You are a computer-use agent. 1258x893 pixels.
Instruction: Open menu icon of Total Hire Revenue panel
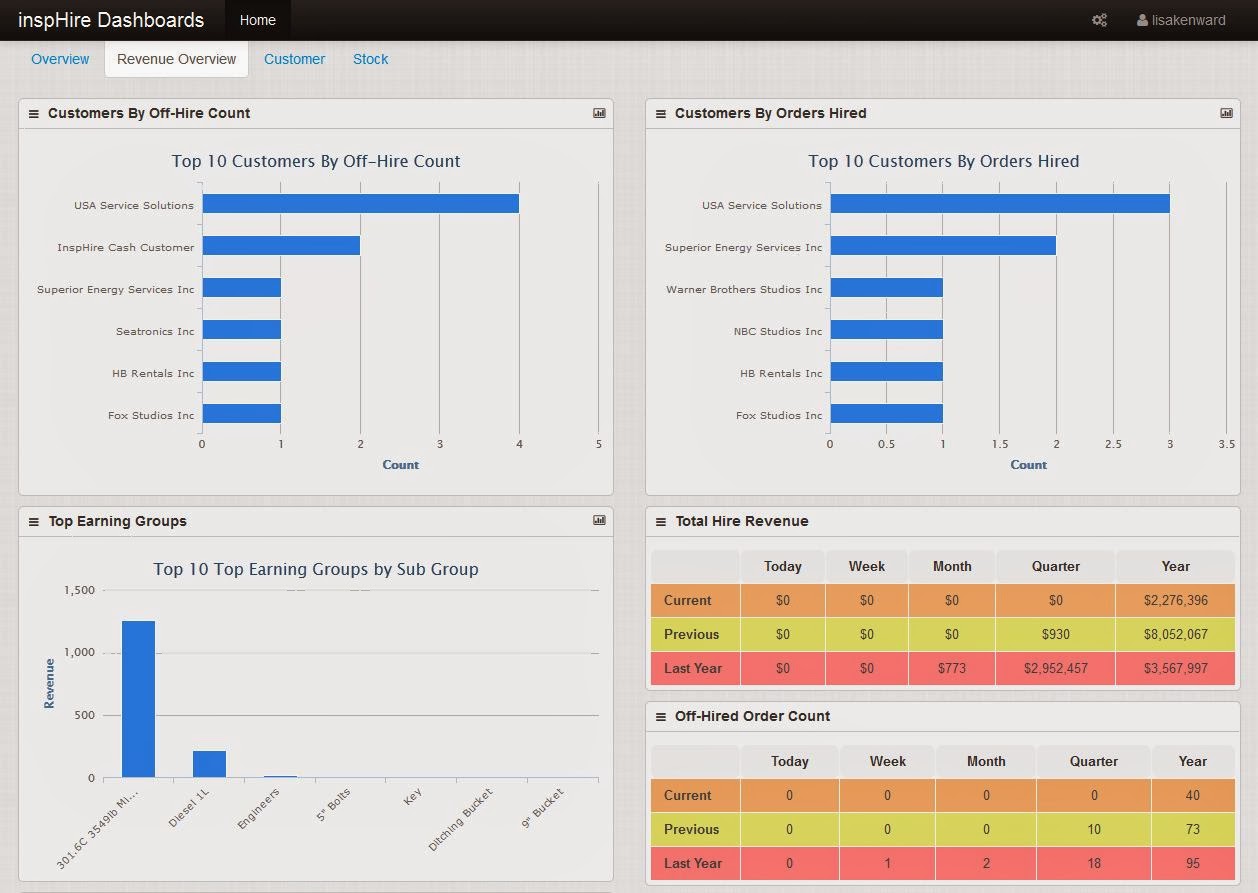660,522
